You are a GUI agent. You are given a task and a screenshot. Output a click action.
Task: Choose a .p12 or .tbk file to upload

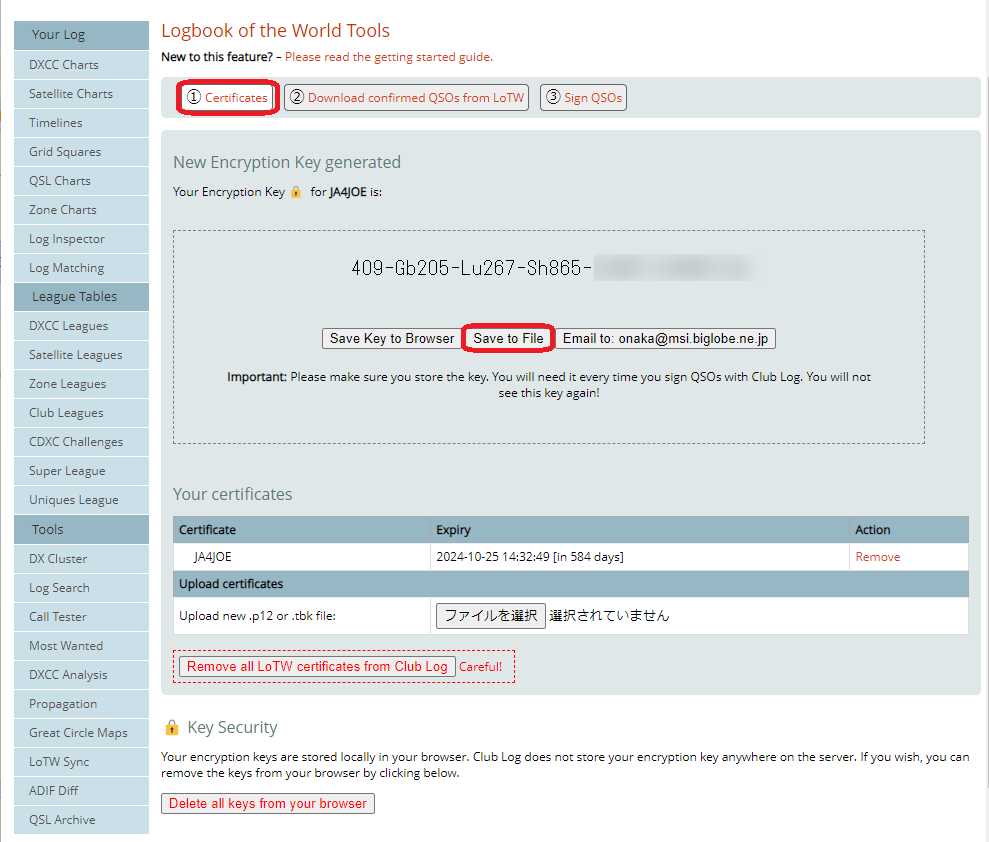pyautogui.click(x=491, y=616)
